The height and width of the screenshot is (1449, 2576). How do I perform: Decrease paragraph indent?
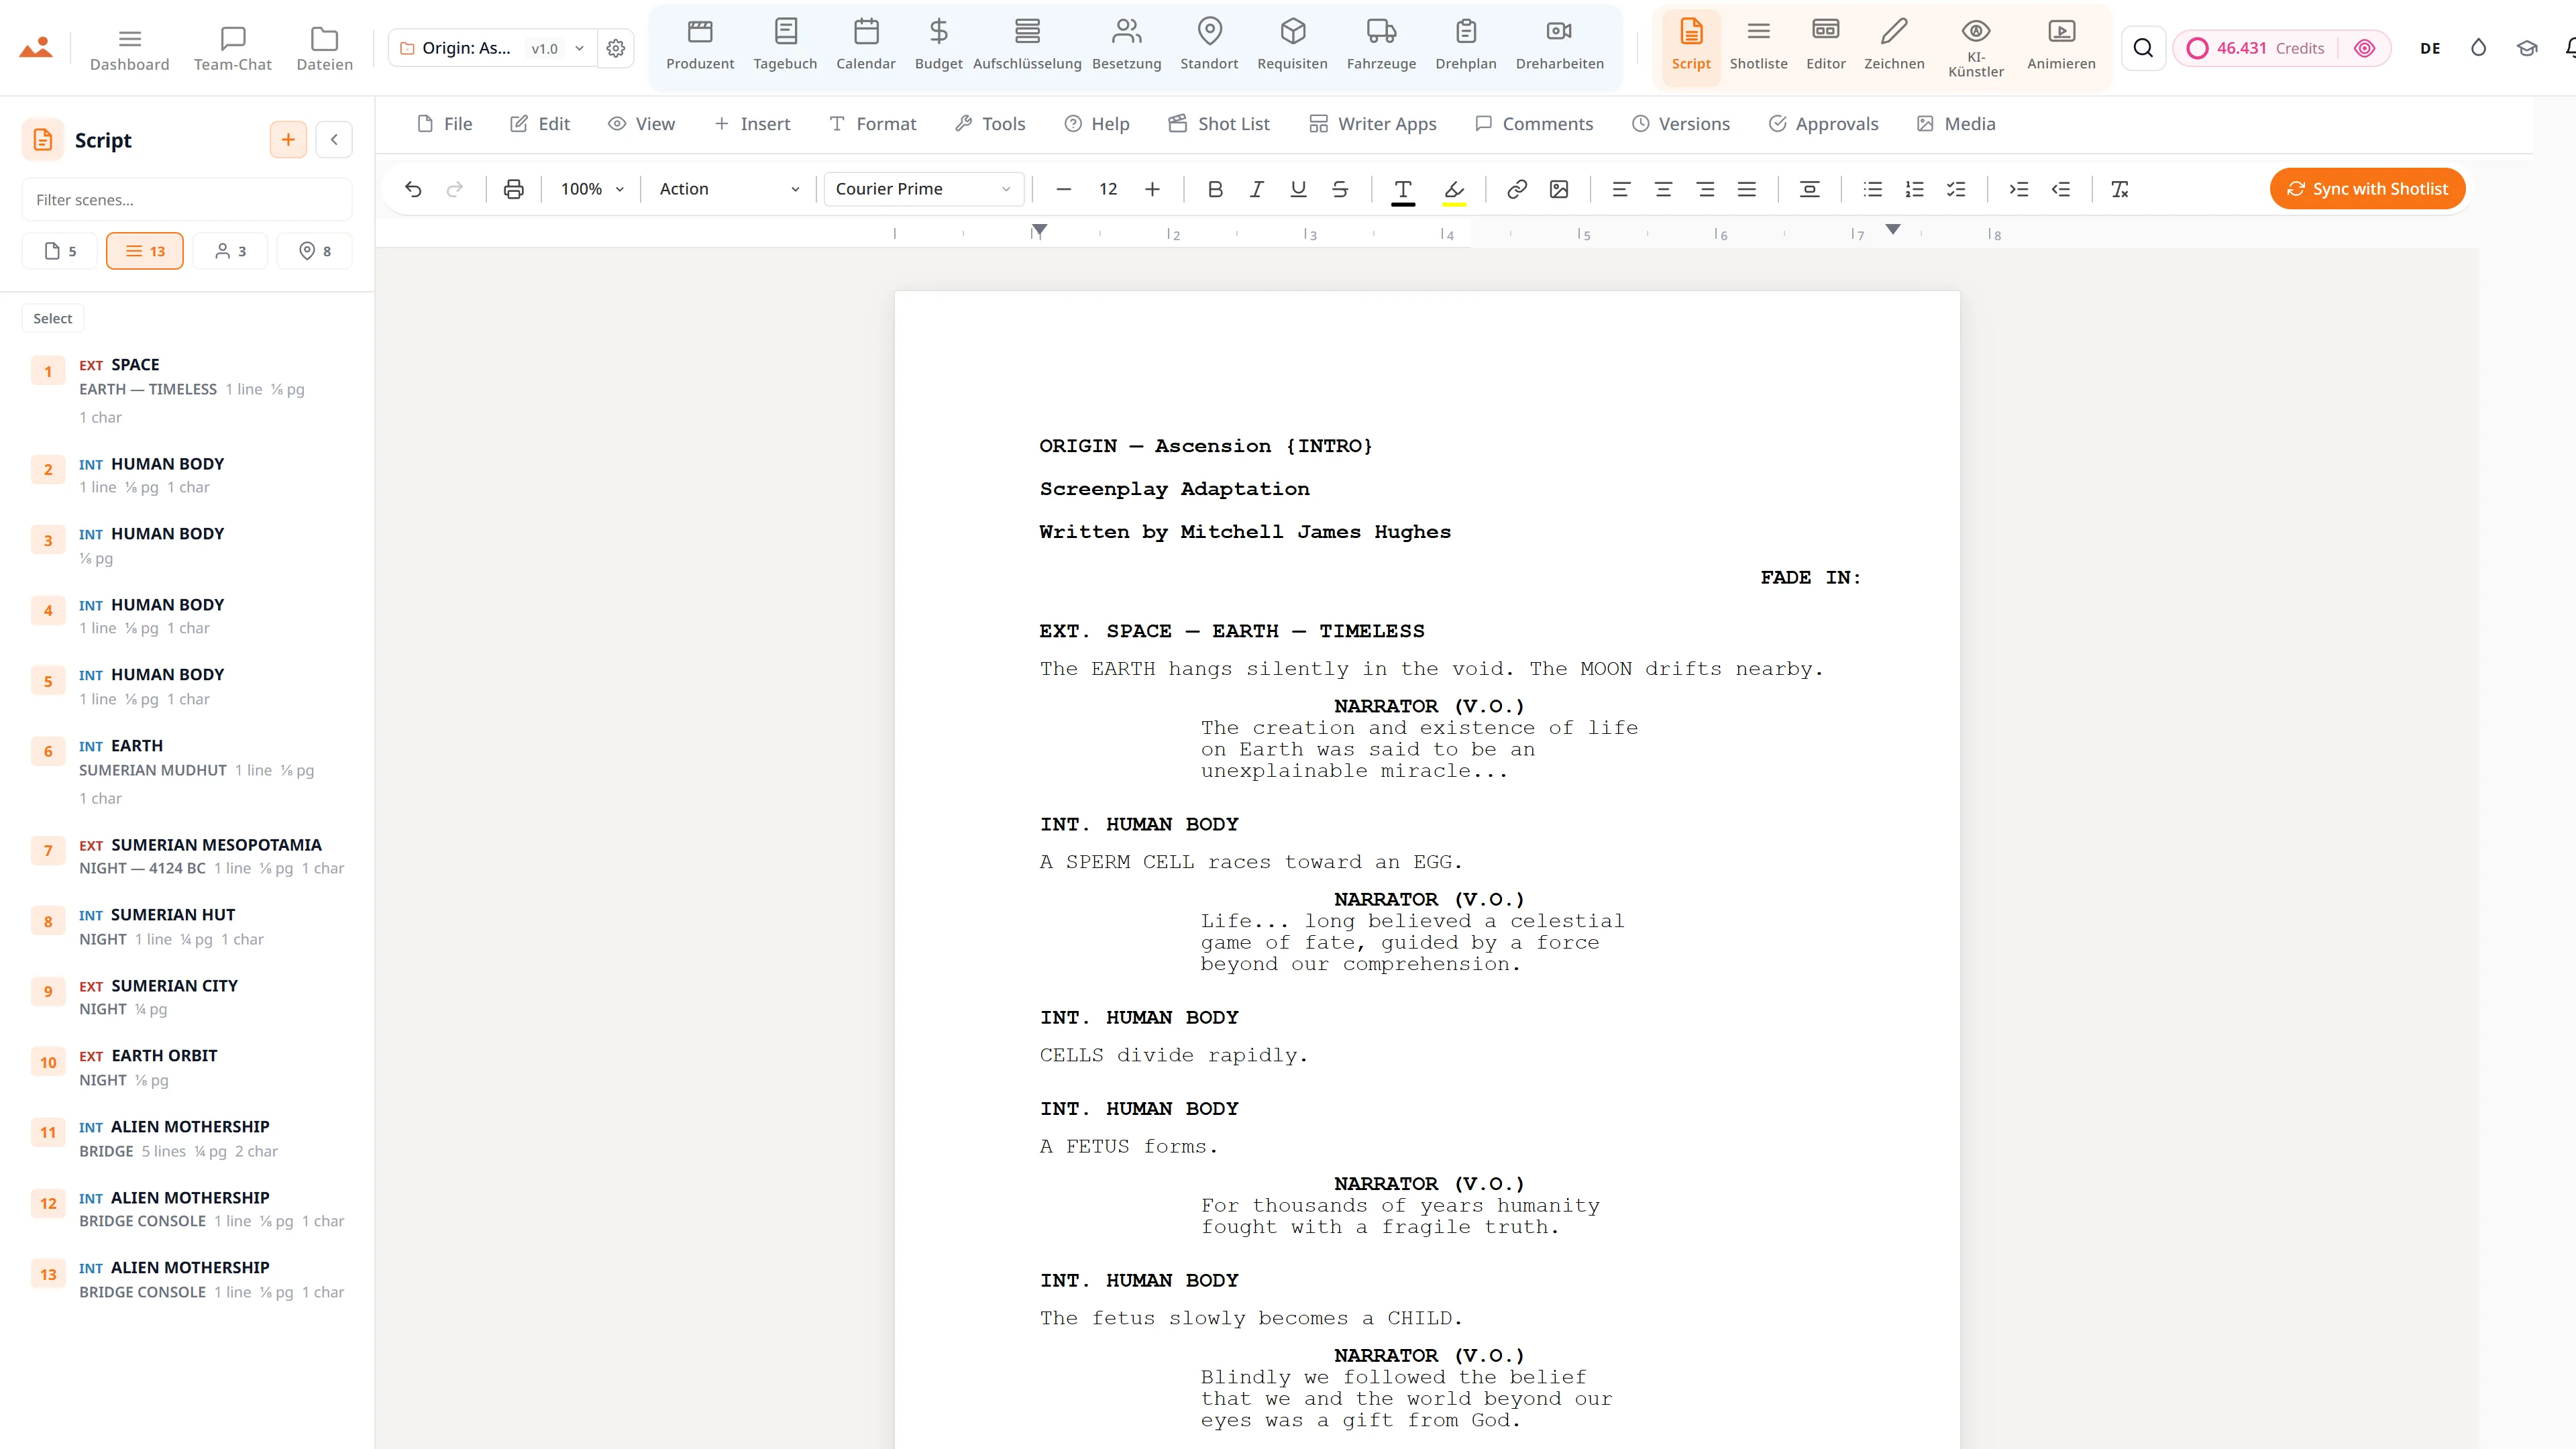[2061, 189]
